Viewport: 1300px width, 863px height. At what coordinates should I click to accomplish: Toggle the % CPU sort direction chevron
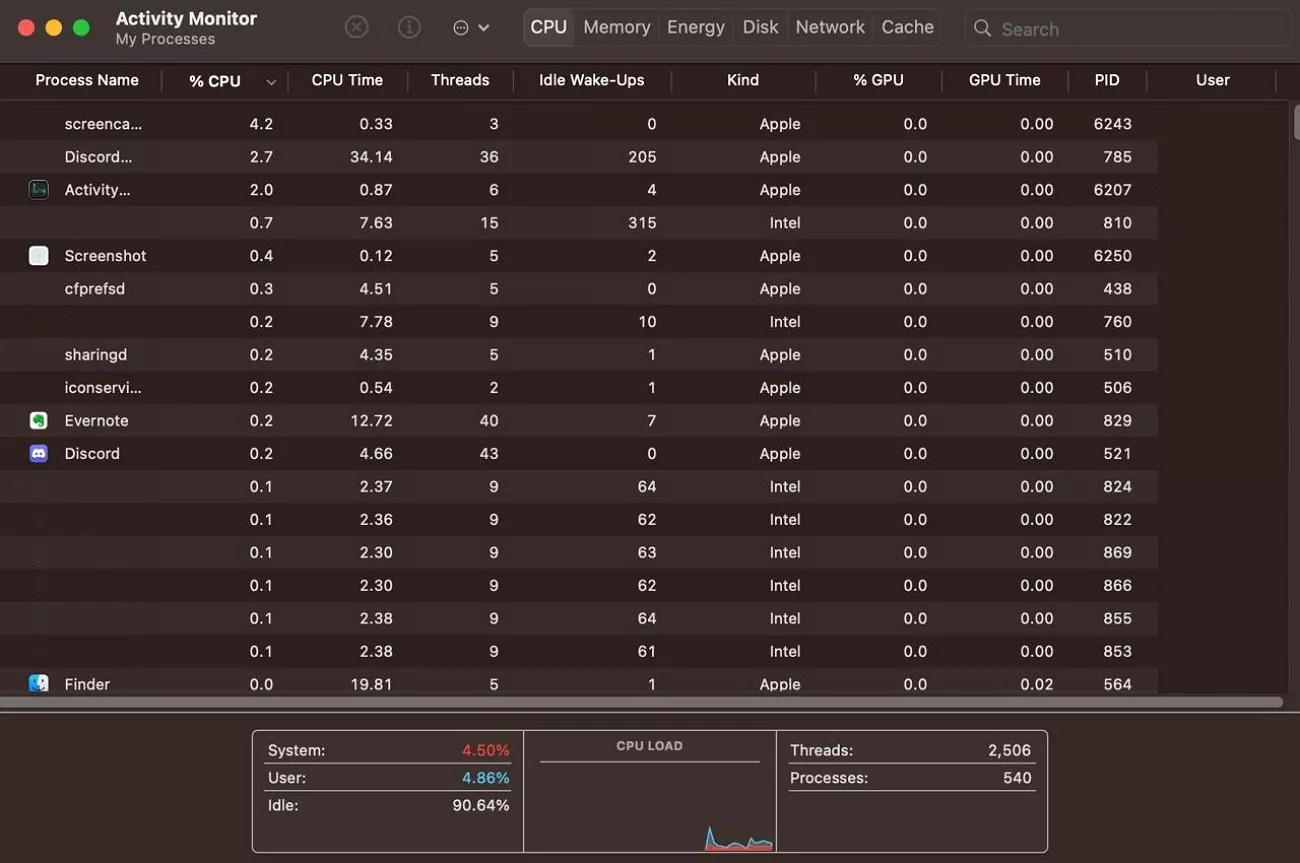[x=271, y=82]
